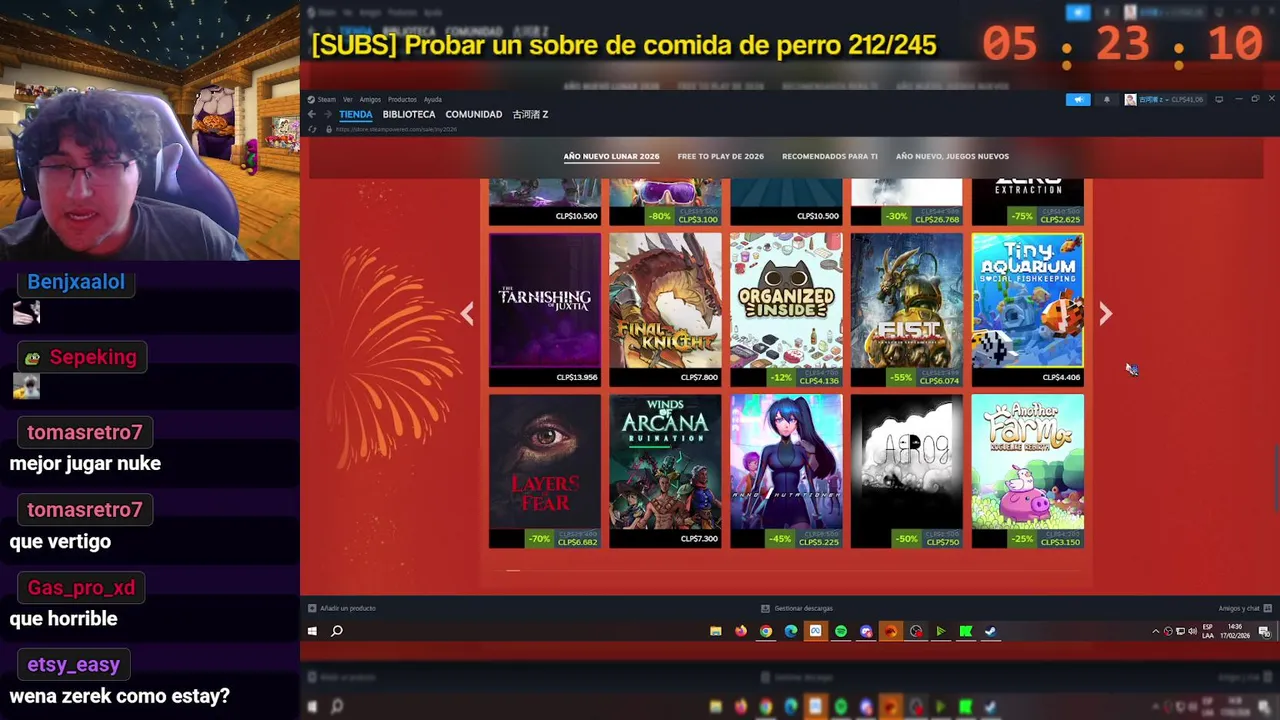Open the green Kick app in taskbar
The image size is (1280, 720).
coord(966,631)
